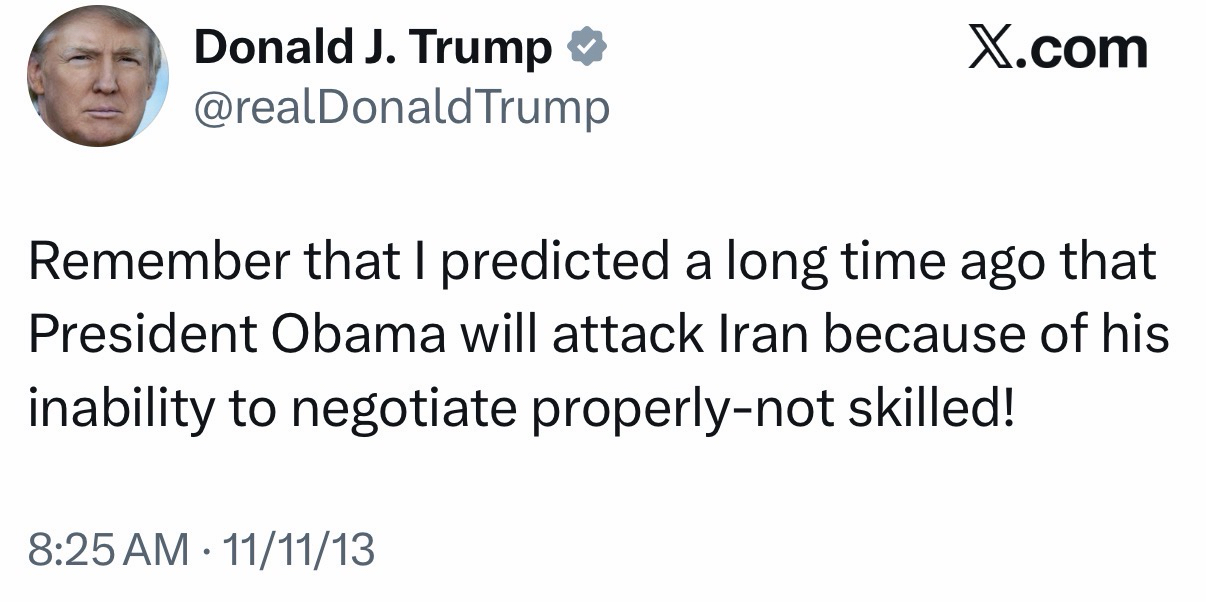Click the ".com" part of the watermark

click(1087, 48)
